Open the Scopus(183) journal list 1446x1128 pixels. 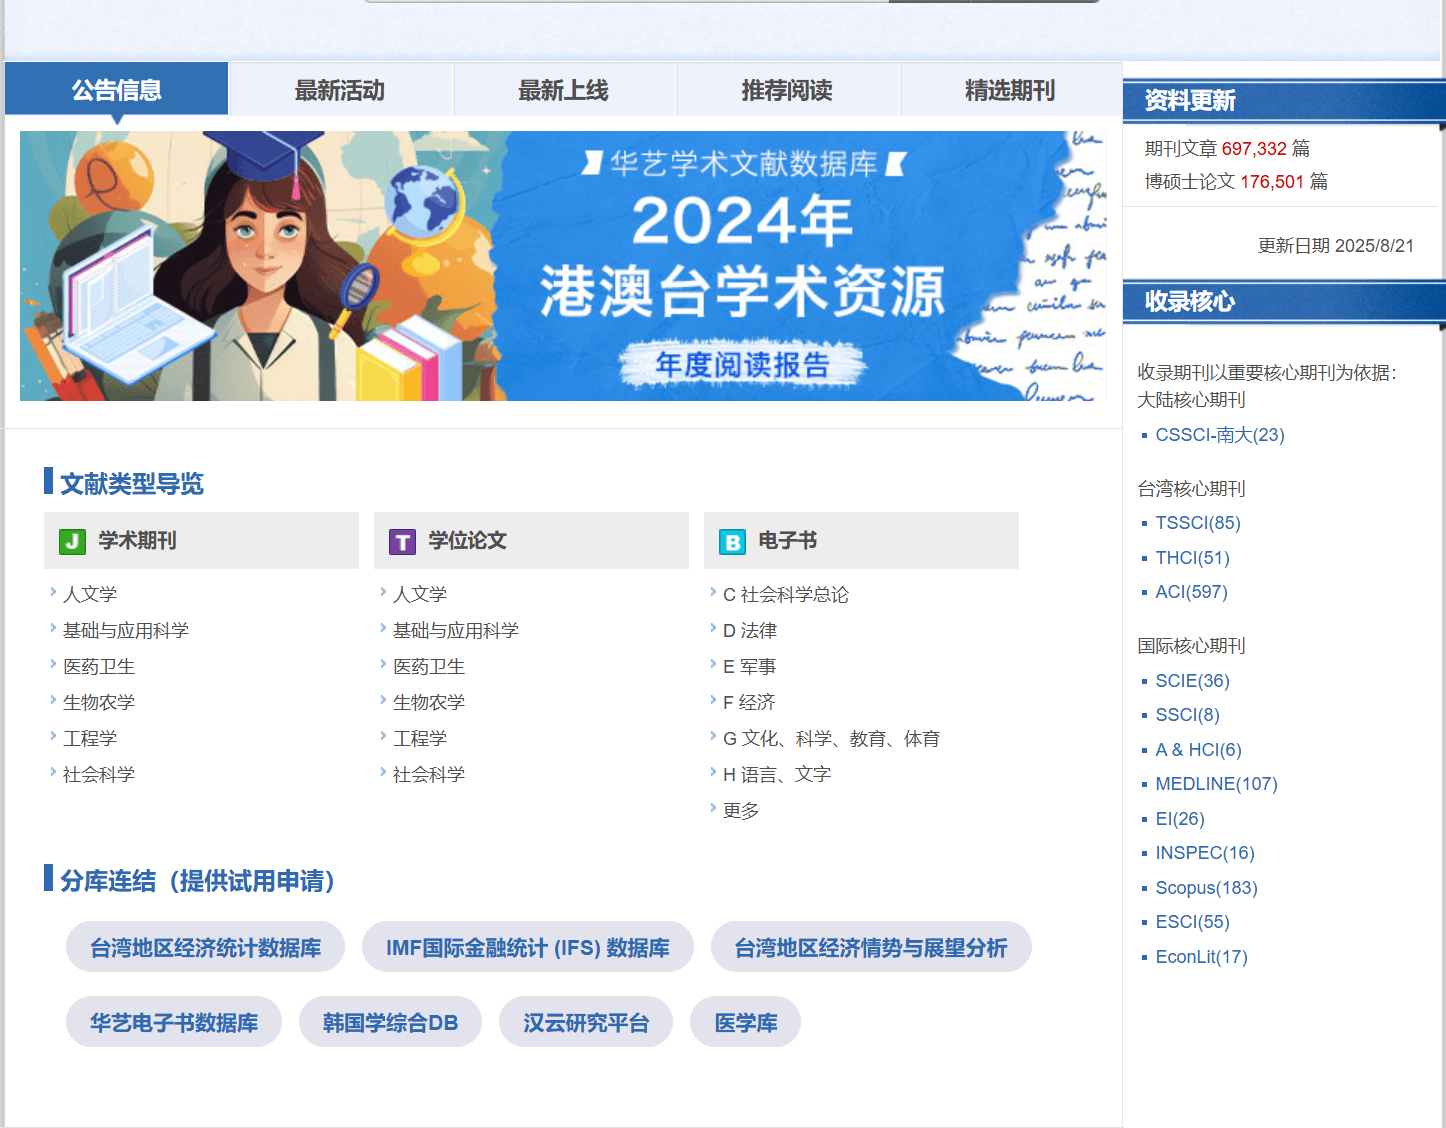click(1206, 887)
